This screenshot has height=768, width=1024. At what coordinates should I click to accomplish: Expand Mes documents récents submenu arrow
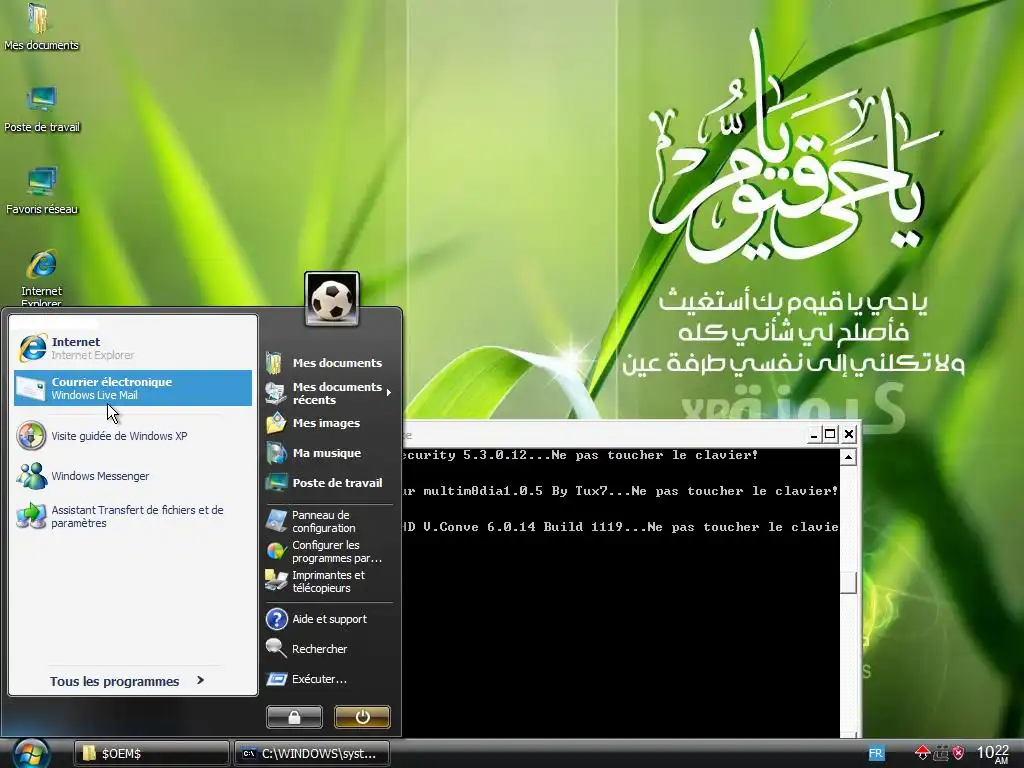click(389, 392)
